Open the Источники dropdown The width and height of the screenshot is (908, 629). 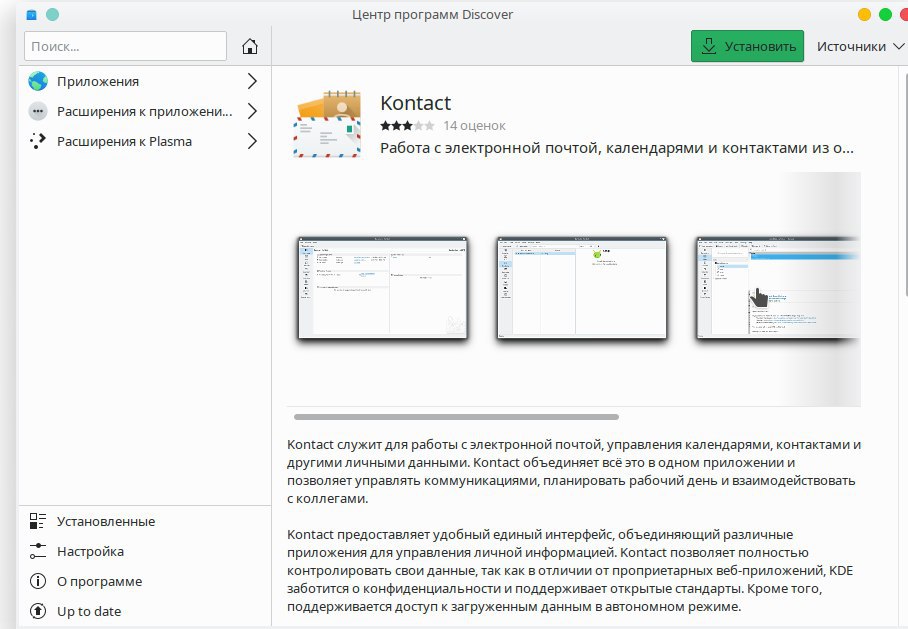860,46
